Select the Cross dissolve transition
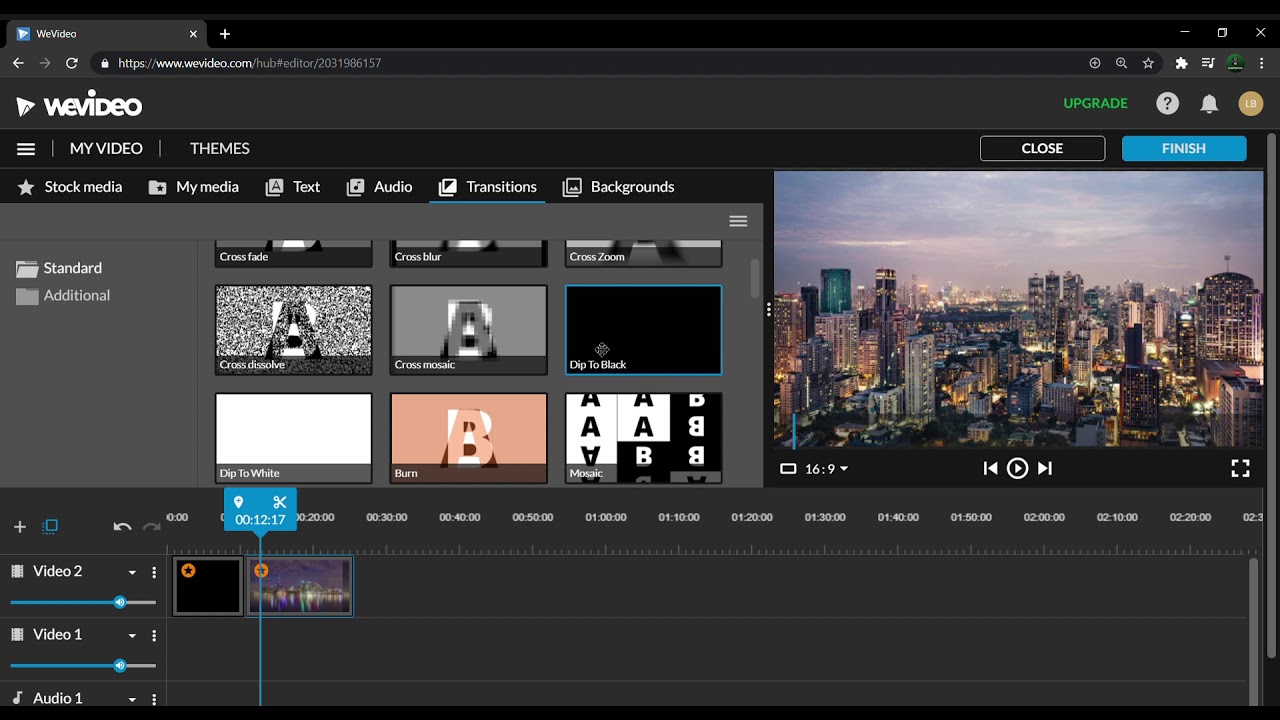Viewport: 1280px width, 720px height. pyautogui.click(x=293, y=330)
